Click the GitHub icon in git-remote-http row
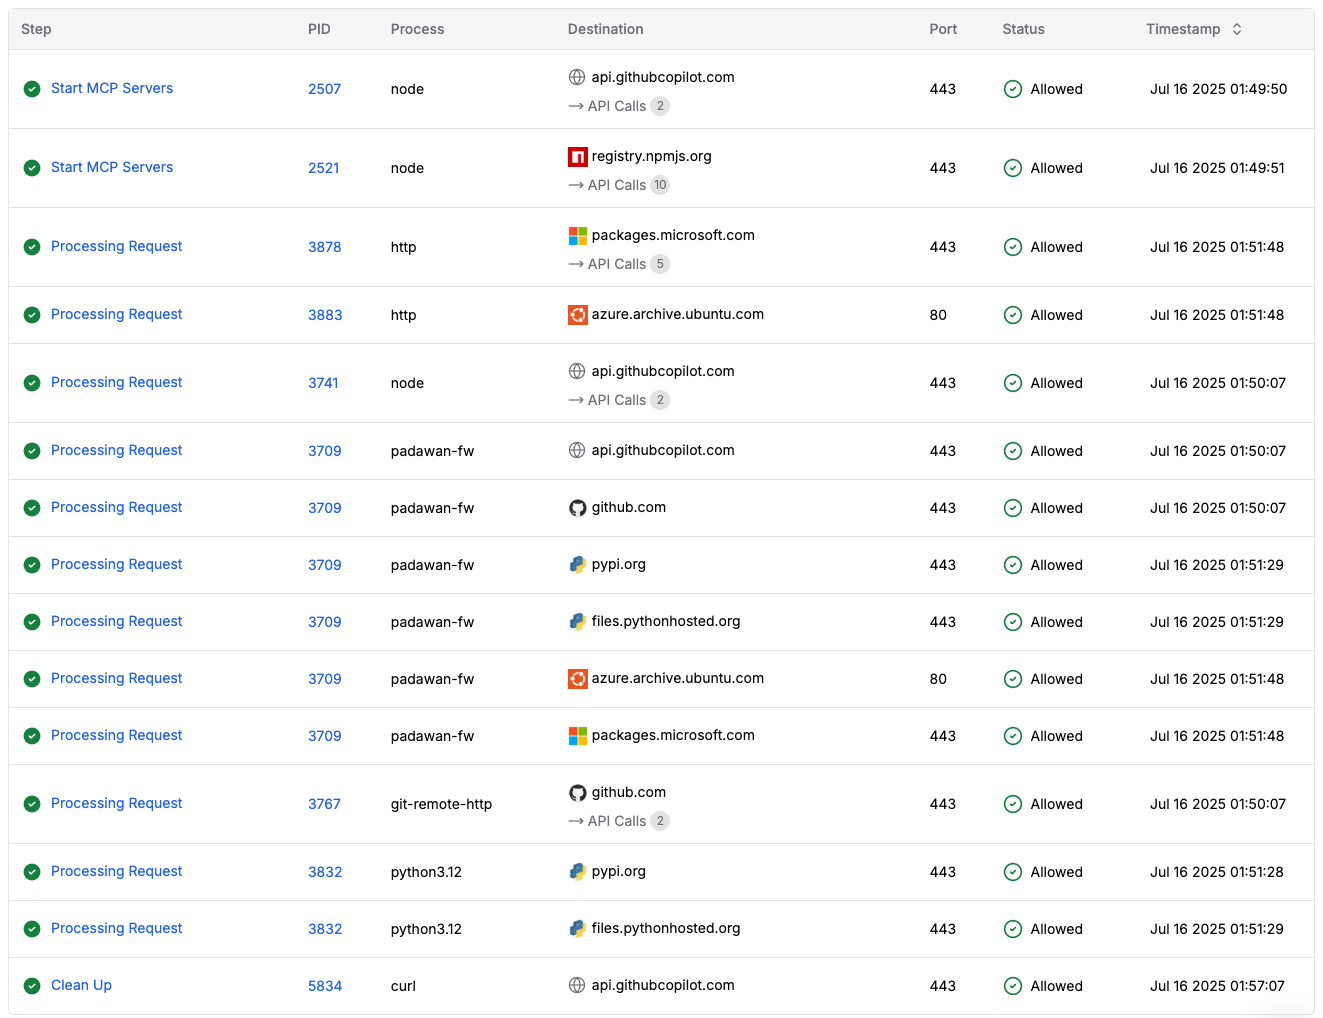Viewport: 1323px width, 1018px height. pos(577,792)
